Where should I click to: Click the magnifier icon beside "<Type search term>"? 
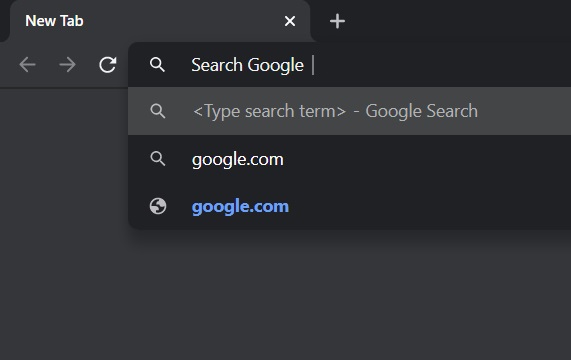pyautogui.click(x=158, y=111)
